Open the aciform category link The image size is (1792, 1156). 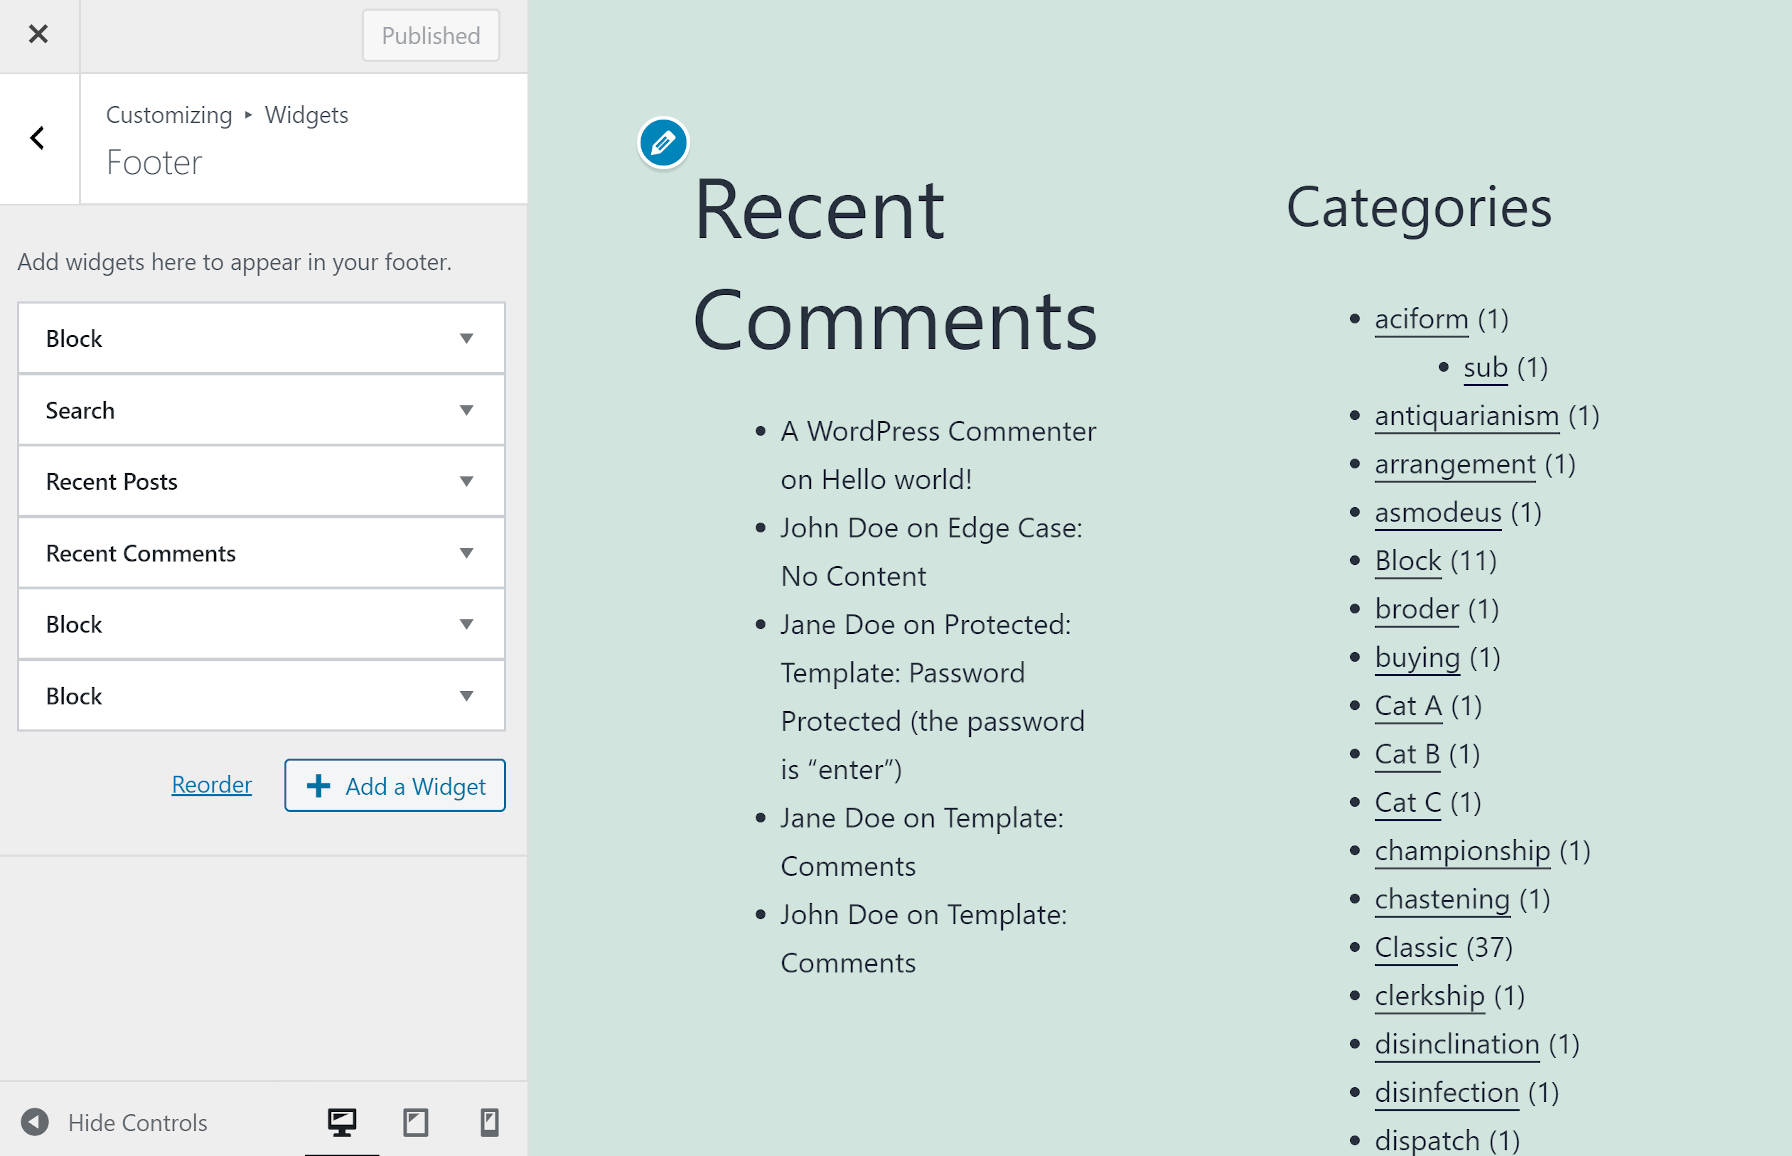(x=1421, y=319)
